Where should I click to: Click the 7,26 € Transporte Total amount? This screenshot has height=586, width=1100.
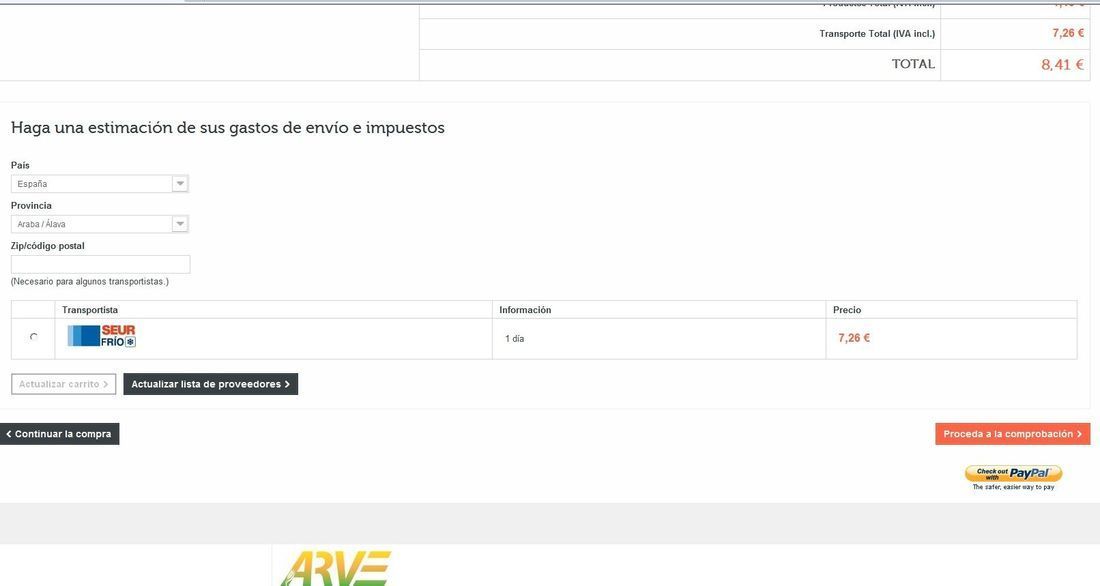pyautogui.click(x=1068, y=33)
